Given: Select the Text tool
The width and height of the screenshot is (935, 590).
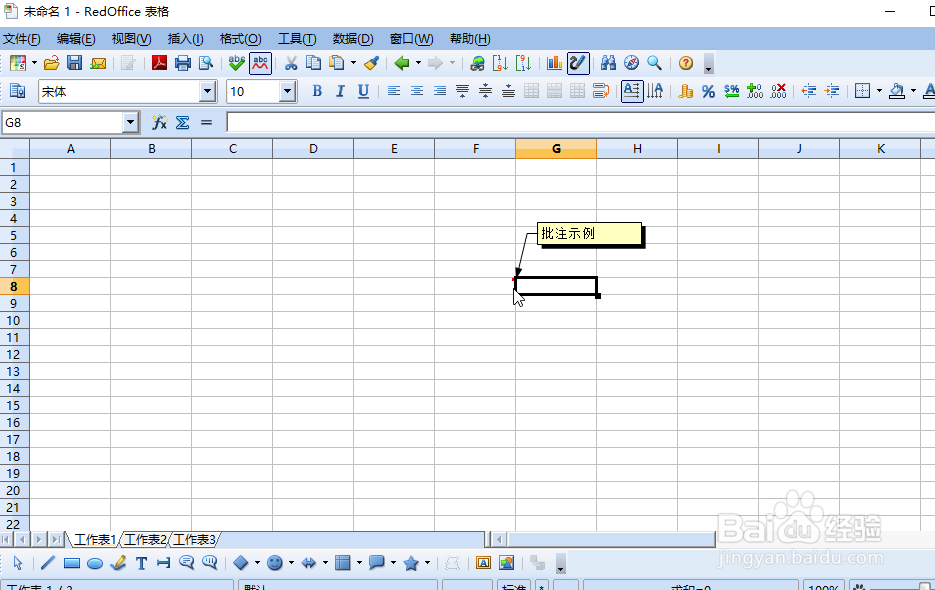Looking at the screenshot, I should point(141,563).
